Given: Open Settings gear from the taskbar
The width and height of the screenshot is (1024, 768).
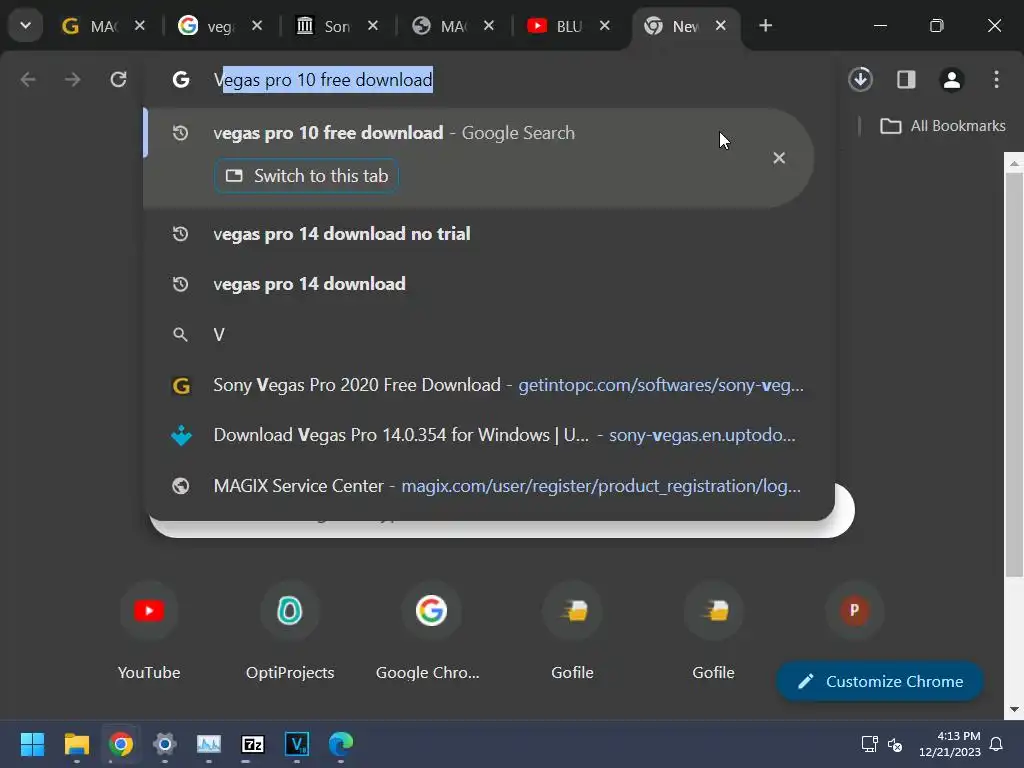Looking at the screenshot, I should tap(165, 744).
